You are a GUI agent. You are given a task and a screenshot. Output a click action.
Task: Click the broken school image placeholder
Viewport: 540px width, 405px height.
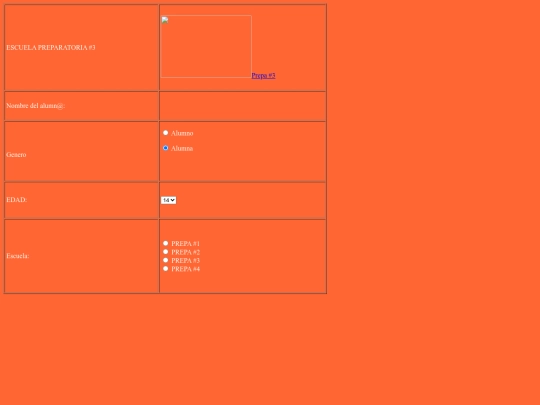pyautogui.click(x=206, y=46)
